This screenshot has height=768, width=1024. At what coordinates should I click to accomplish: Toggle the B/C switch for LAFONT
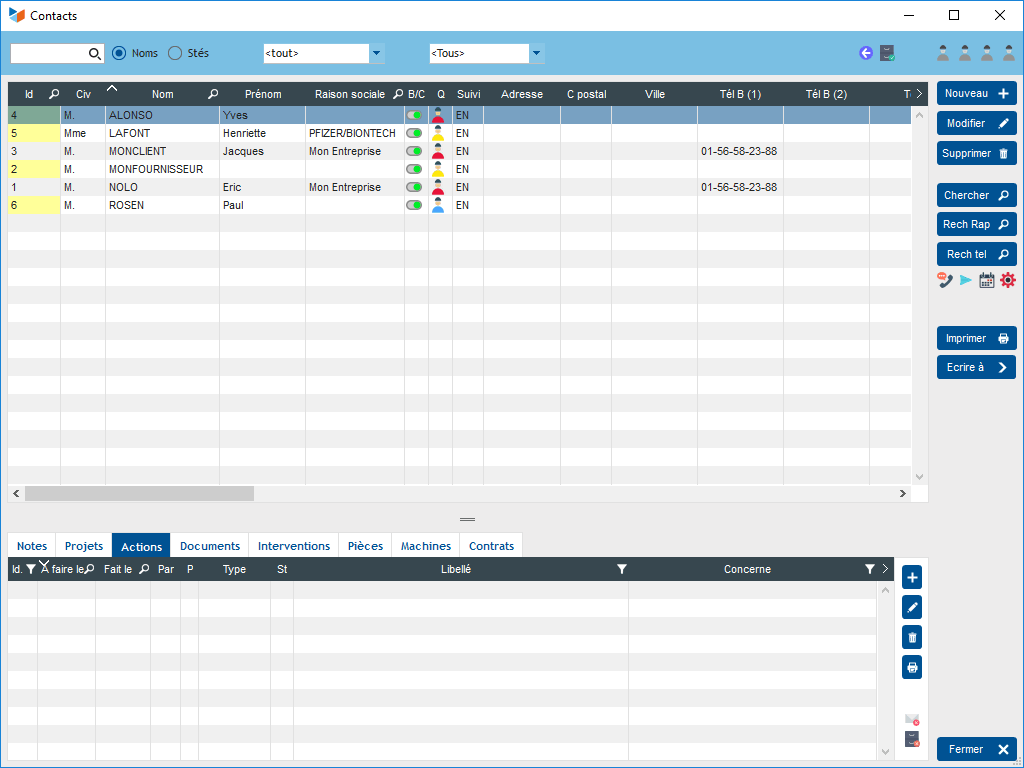(x=414, y=133)
